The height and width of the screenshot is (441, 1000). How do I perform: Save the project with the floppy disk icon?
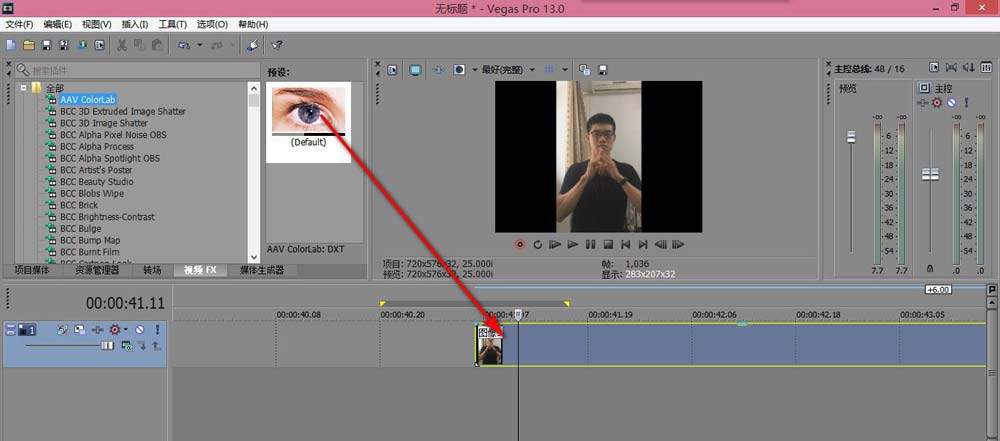(x=46, y=45)
